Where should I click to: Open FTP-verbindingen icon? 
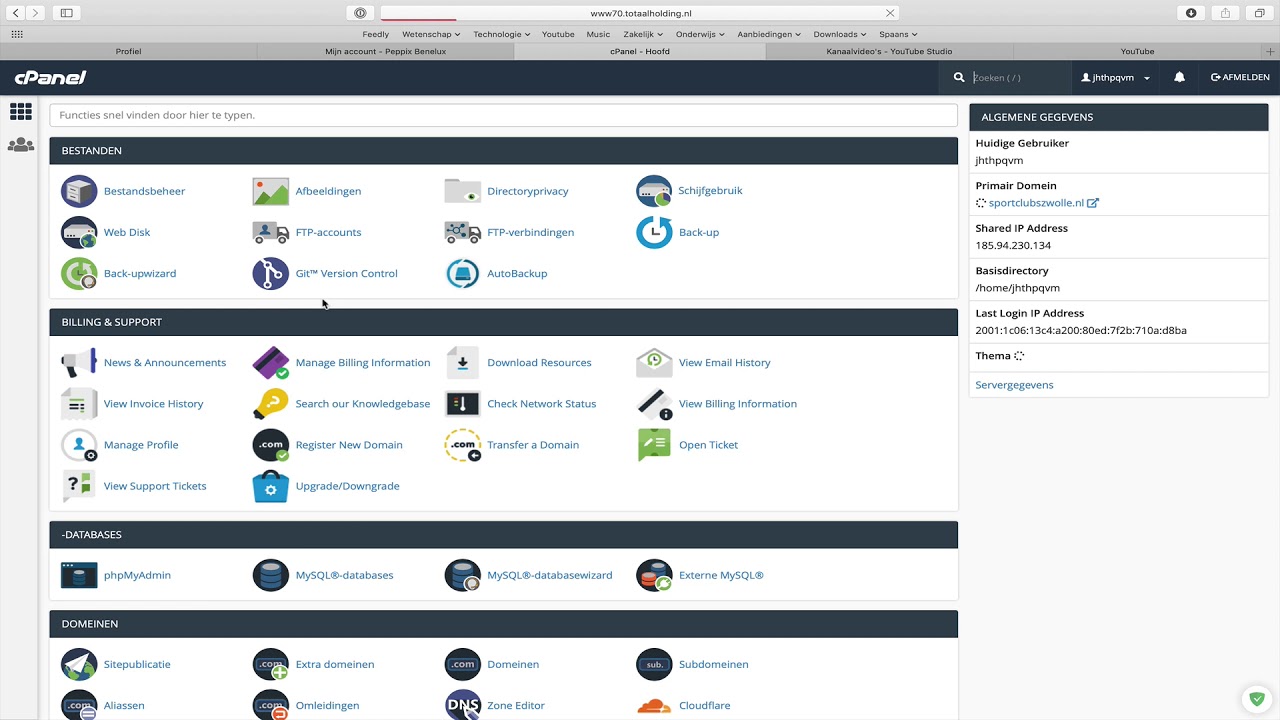[462, 232]
